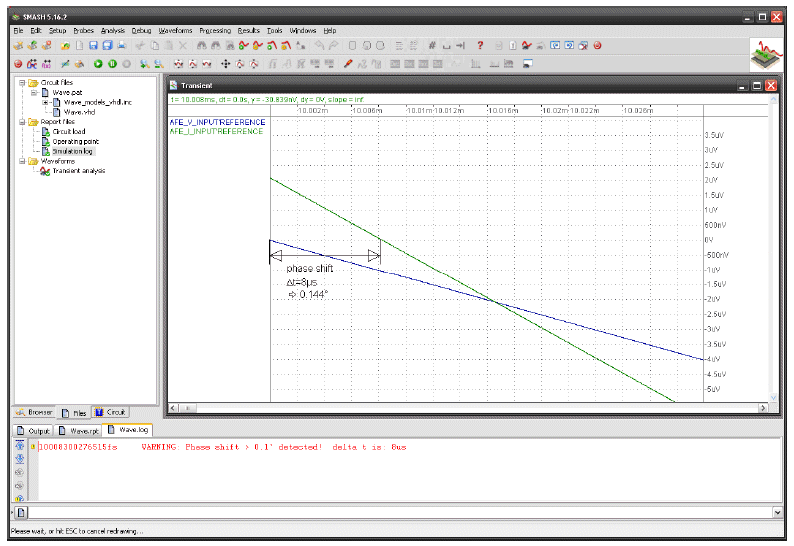This screenshot has width=794, height=546.
Task: Click the waveform vertical scrollbar down arrow
Action: tap(773, 398)
